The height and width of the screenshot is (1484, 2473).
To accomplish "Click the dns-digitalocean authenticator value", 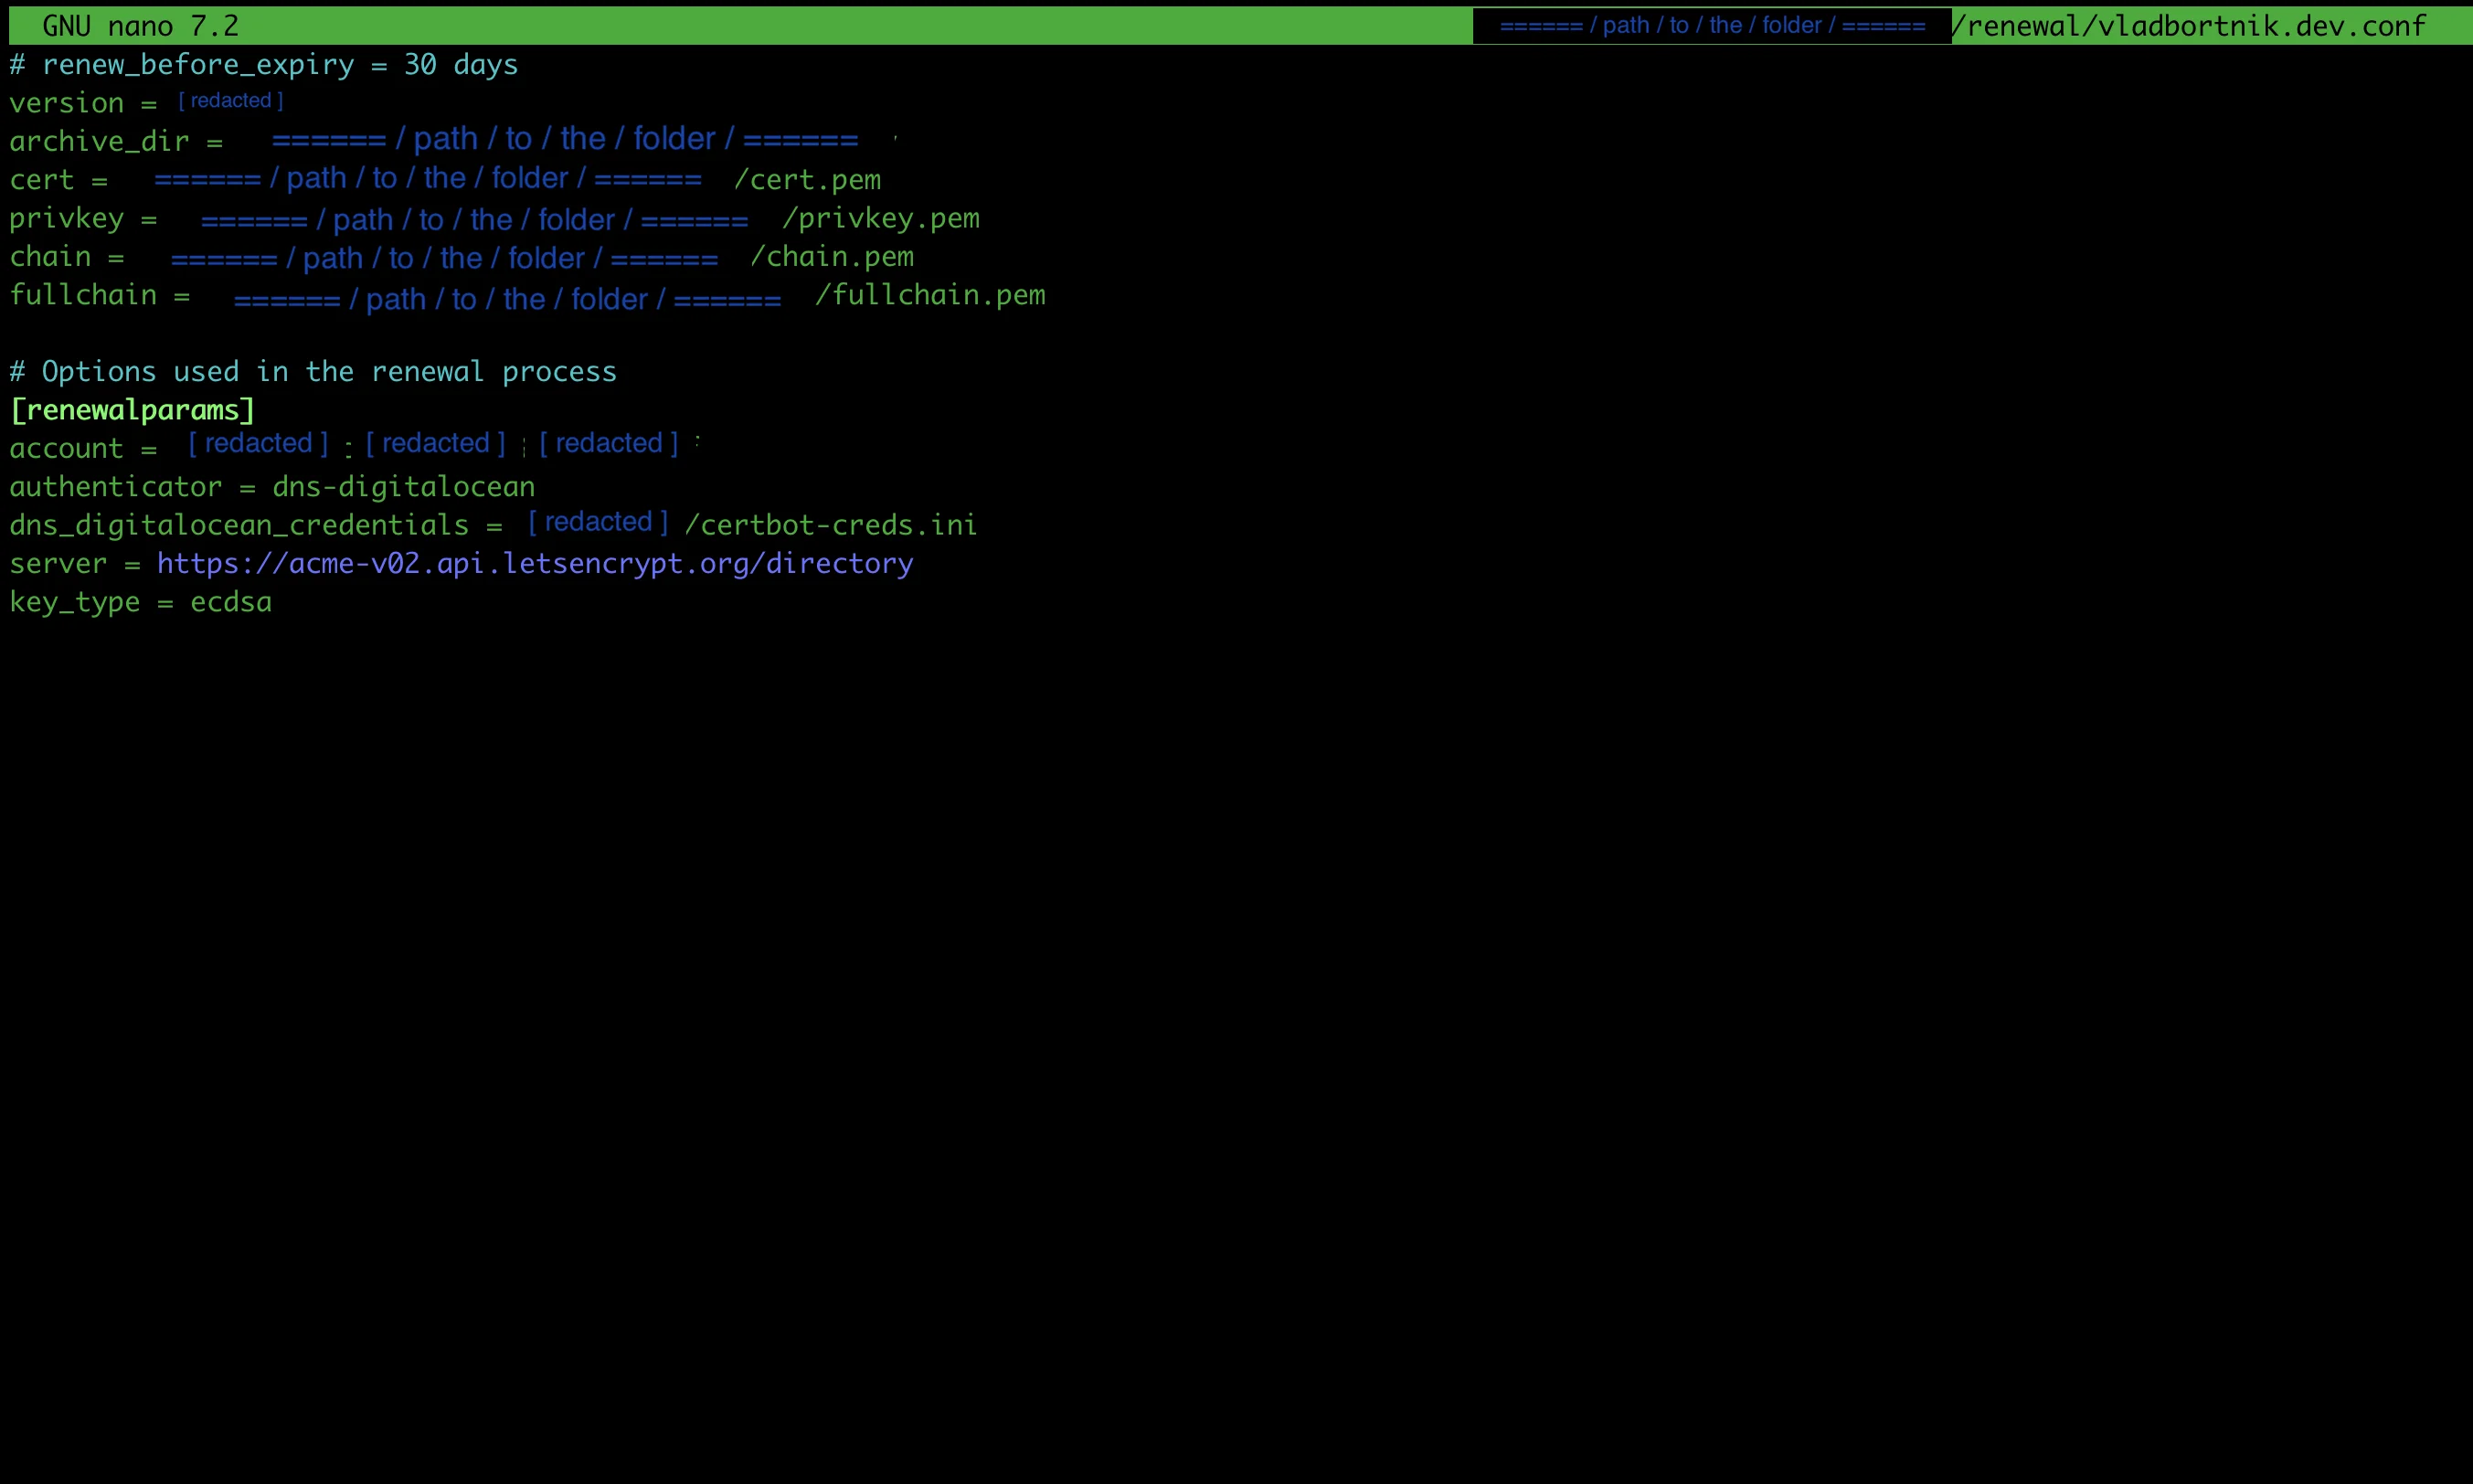I will pyautogui.click(x=403, y=487).
